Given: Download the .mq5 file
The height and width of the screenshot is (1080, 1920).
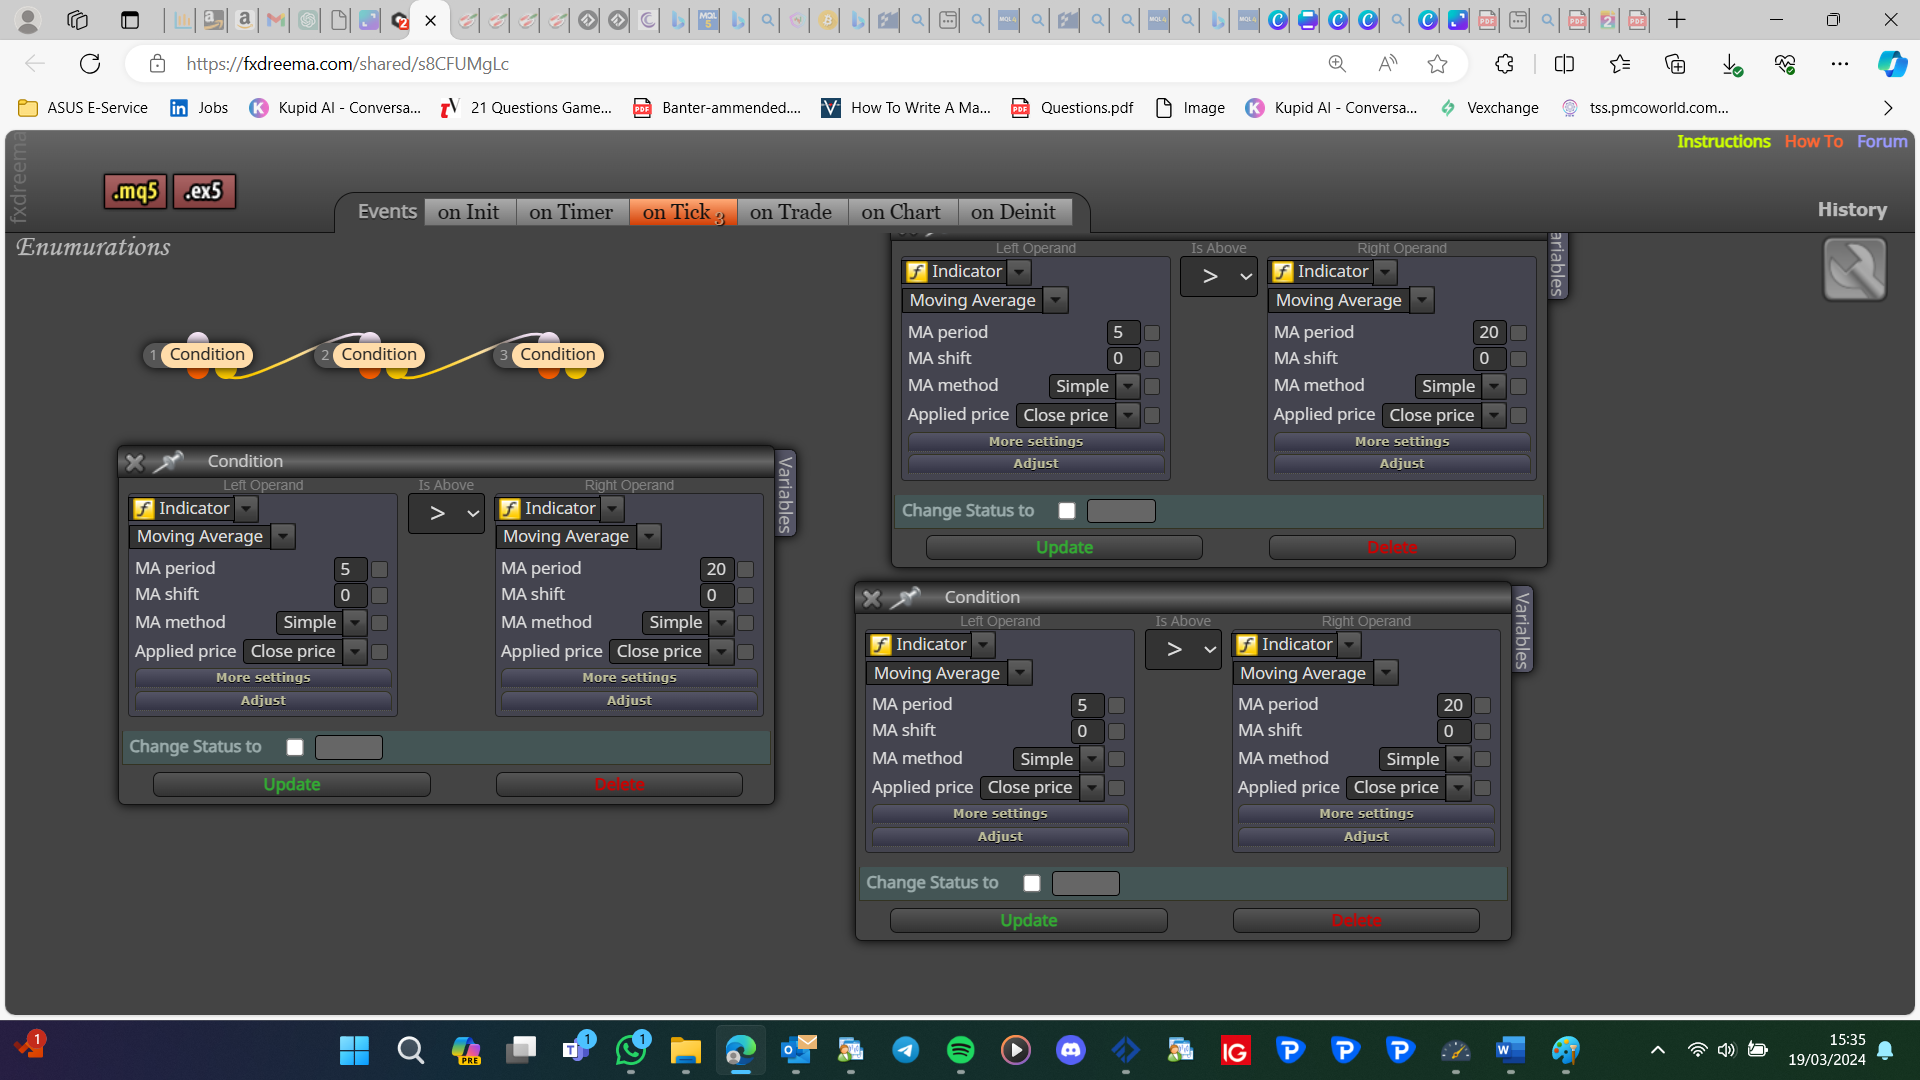Looking at the screenshot, I should tap(135, 191).
